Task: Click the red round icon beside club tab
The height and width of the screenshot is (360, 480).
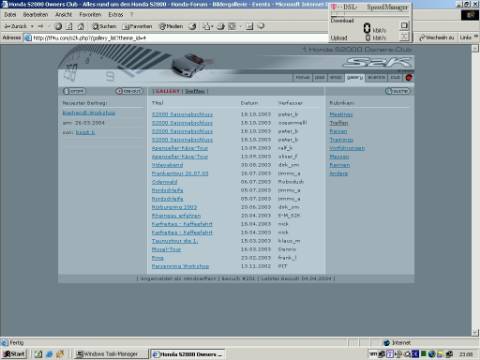Action: coord(409,77)
